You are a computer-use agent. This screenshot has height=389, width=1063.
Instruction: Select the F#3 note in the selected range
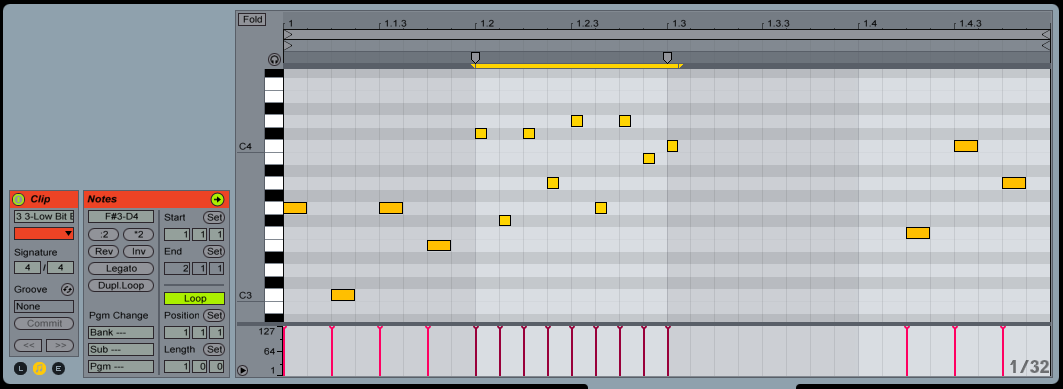(x=505, y=220)
